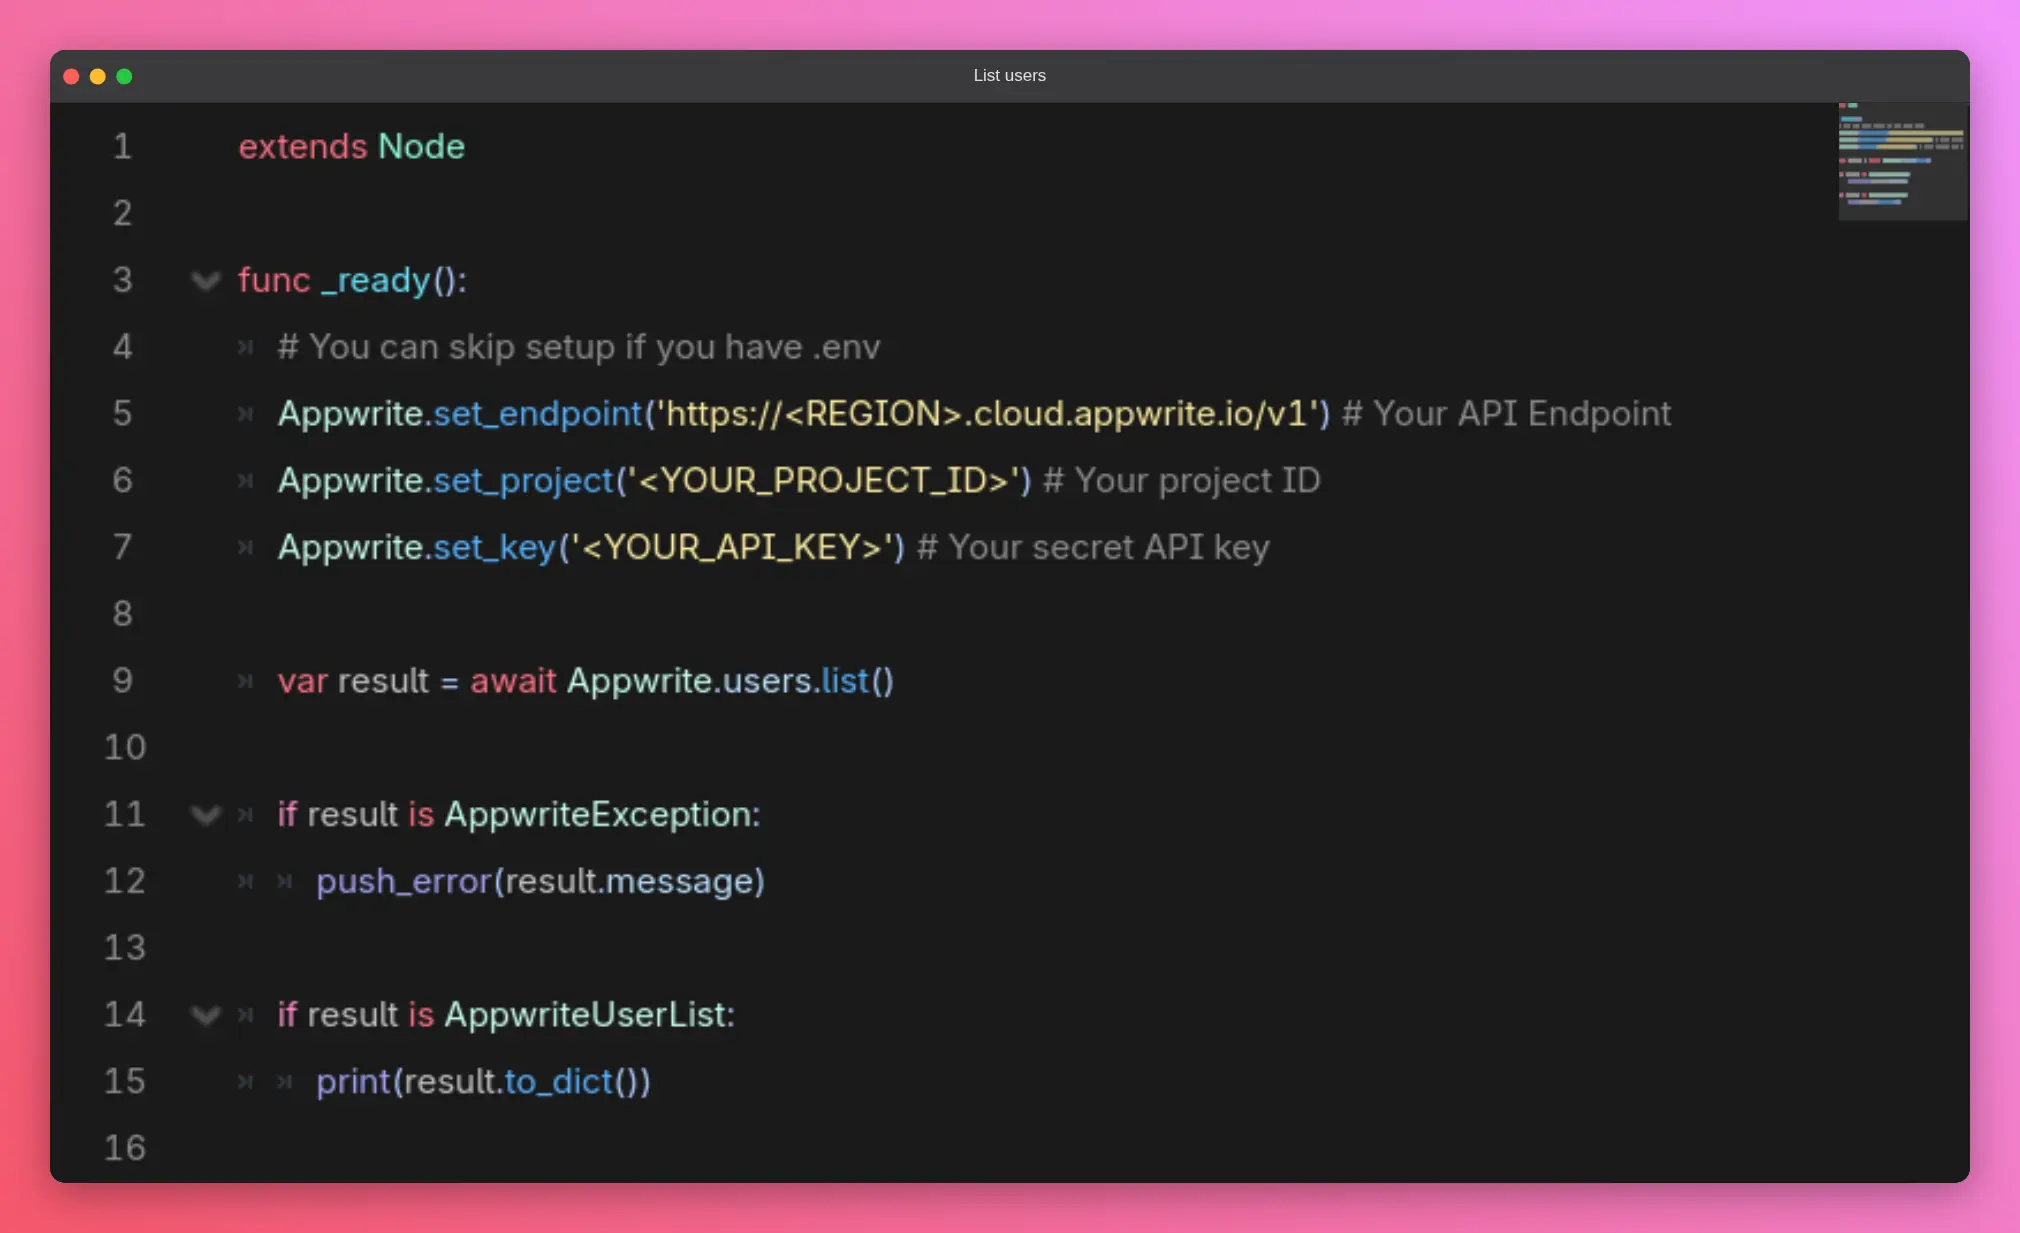Click the code minimap preview
The image size is (2020, 1233).
pos(1902,160)
